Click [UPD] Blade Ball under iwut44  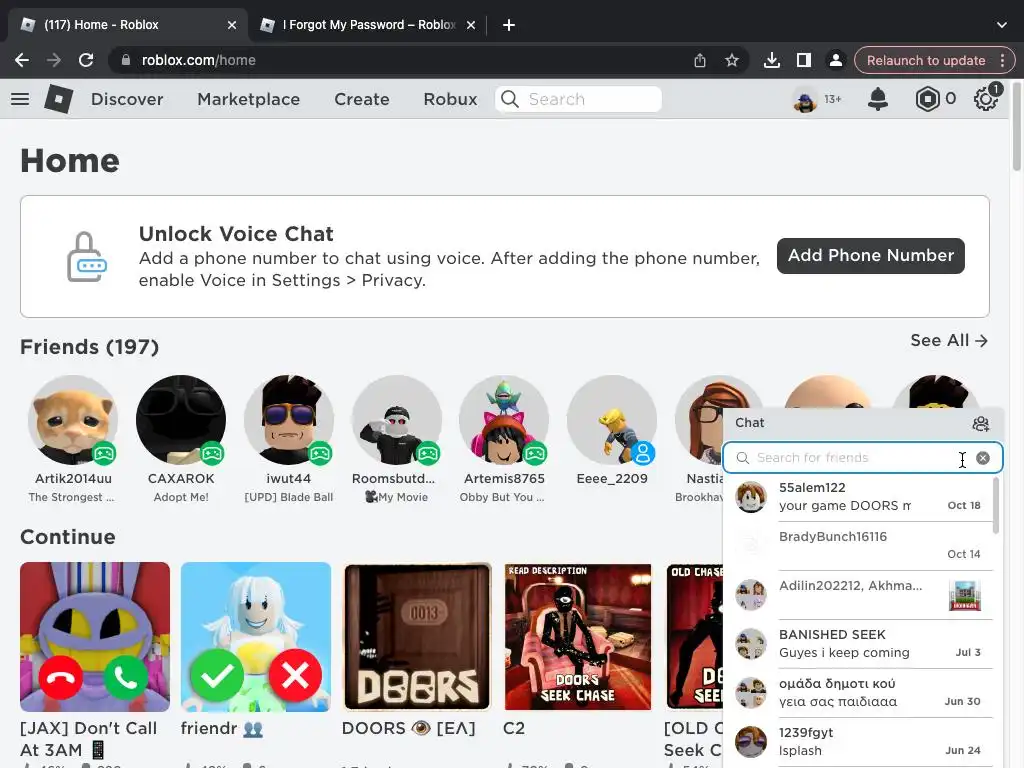pyautogui.click(x=289, y=498)
